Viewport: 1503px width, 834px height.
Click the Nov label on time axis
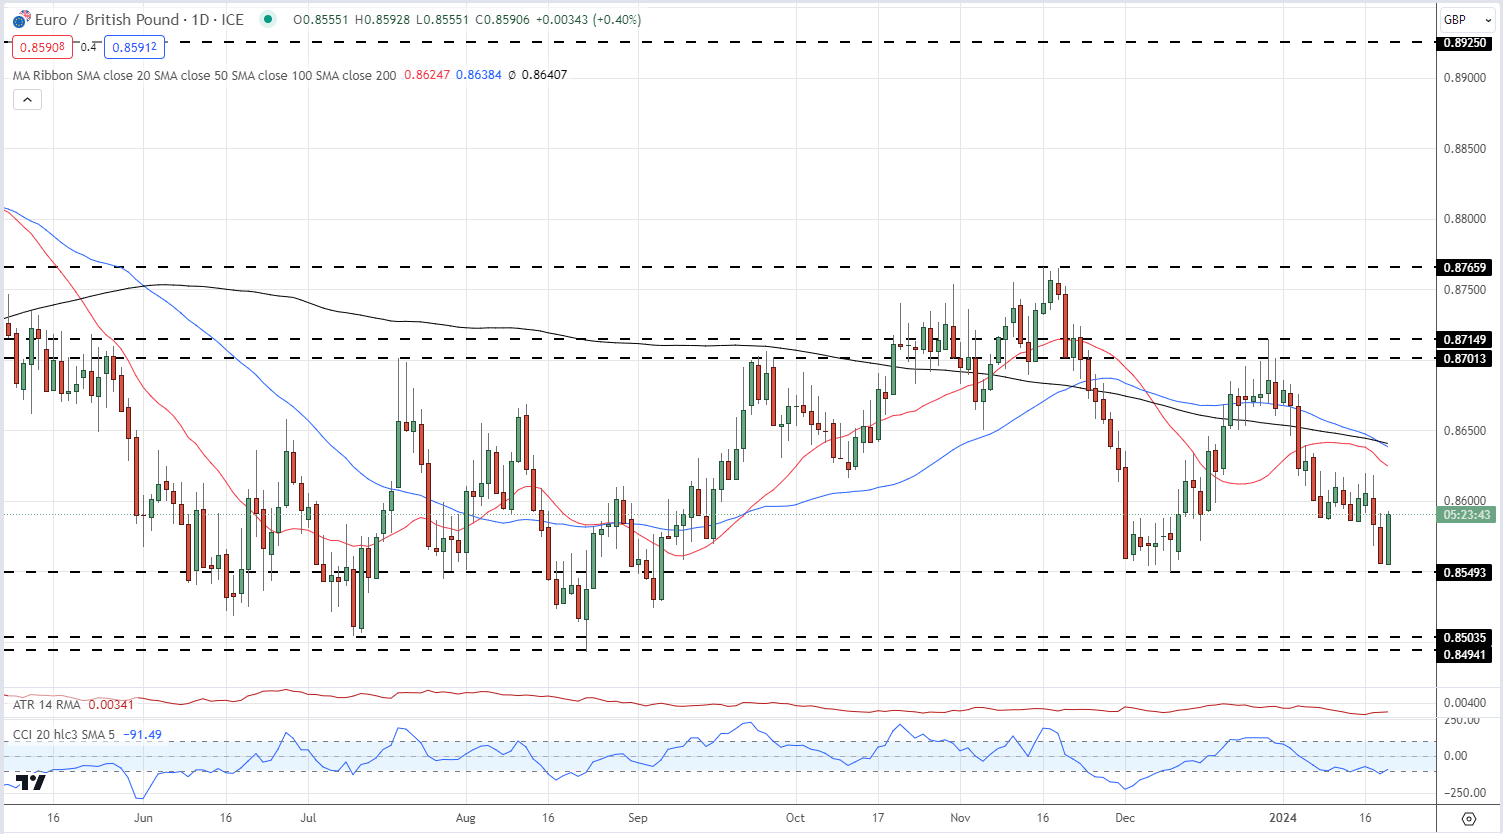point(960,818)
